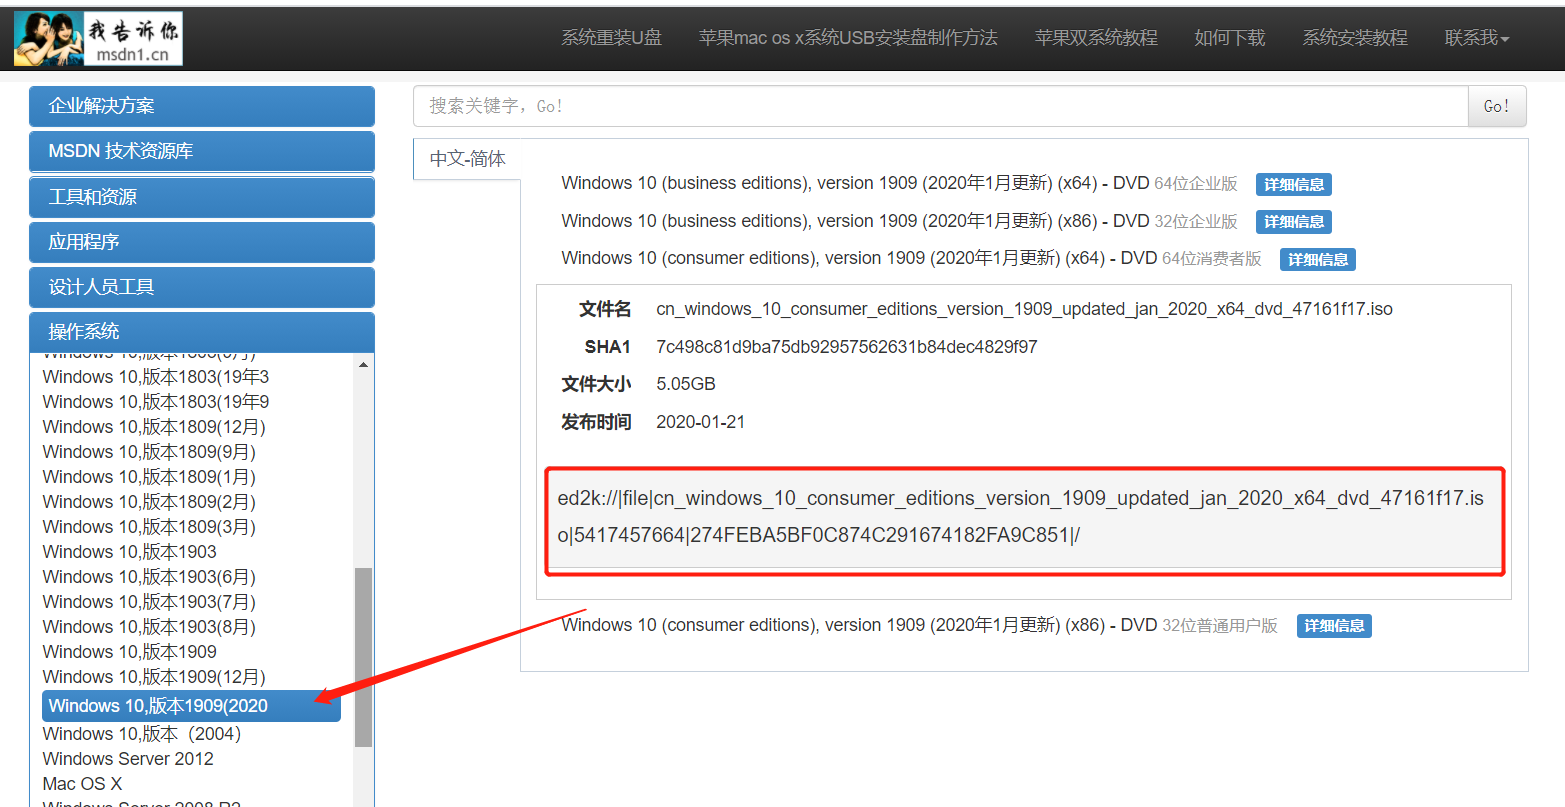Select Windows Server 2012 item
Image resolution: width=1565 pixels, height=807 pixels.
point(128,759)
